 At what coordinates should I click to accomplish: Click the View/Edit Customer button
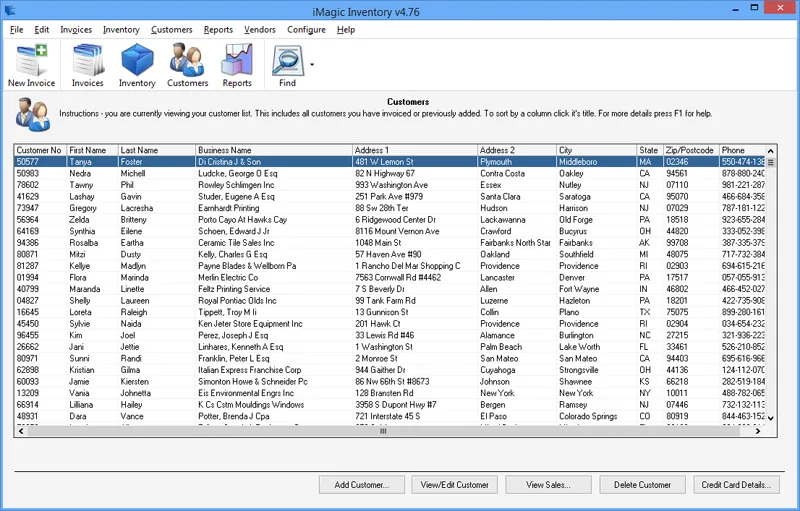(455, 485)
